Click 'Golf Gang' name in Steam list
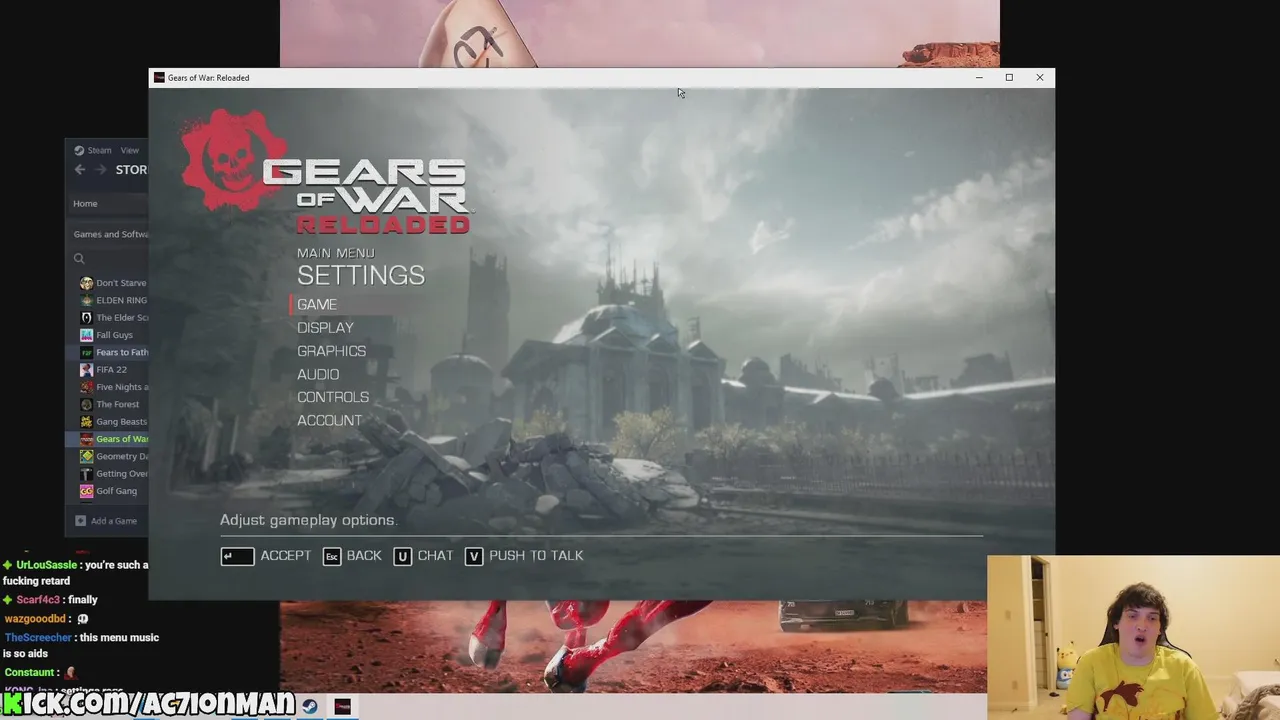 point(117,491)
